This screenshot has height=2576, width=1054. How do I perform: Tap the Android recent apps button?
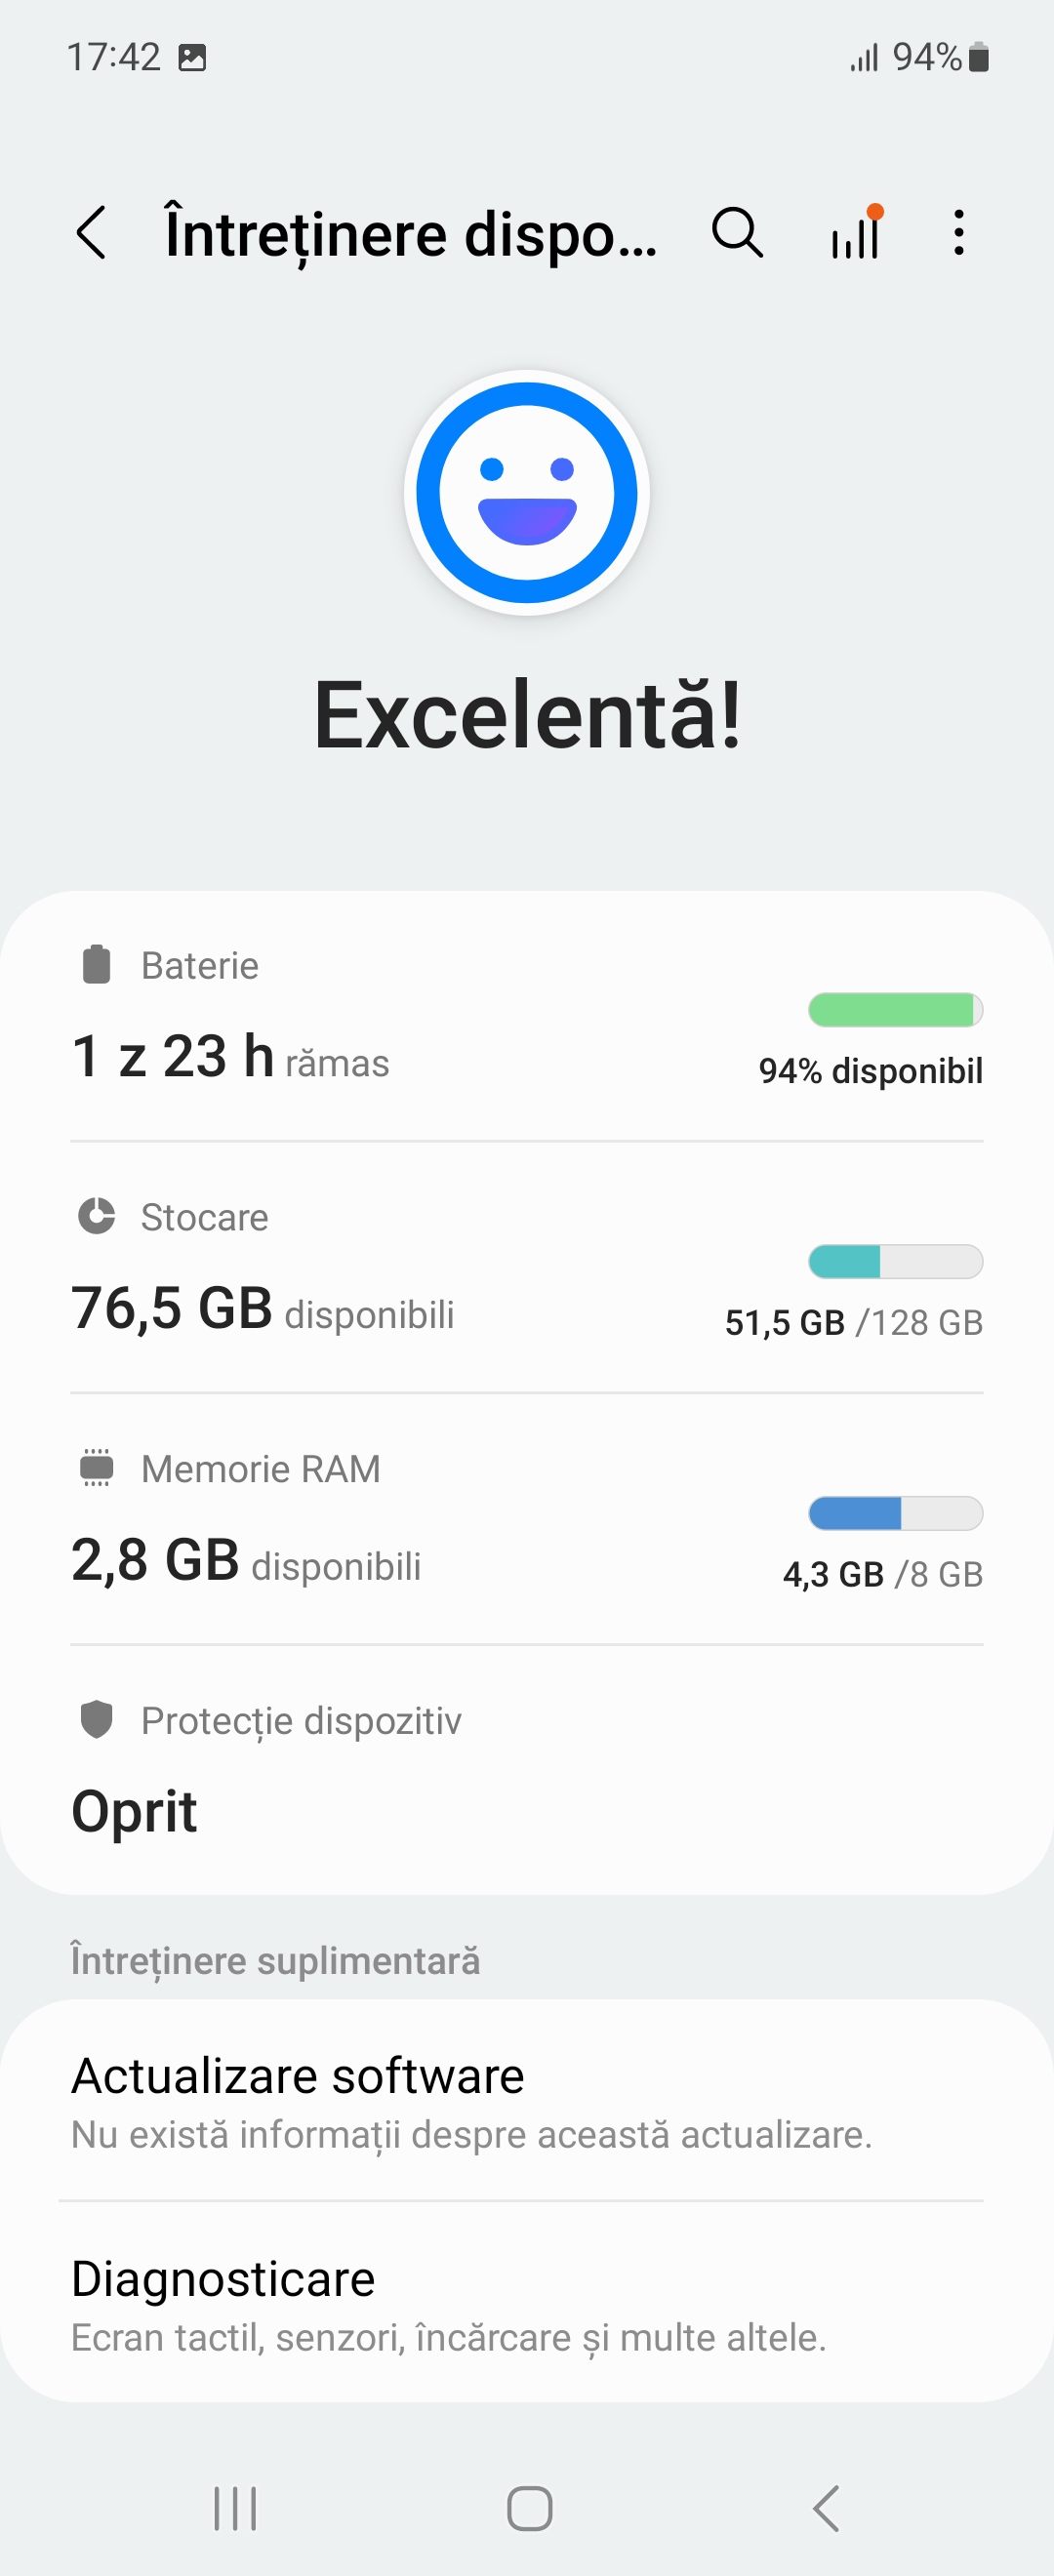(236, 2508)
